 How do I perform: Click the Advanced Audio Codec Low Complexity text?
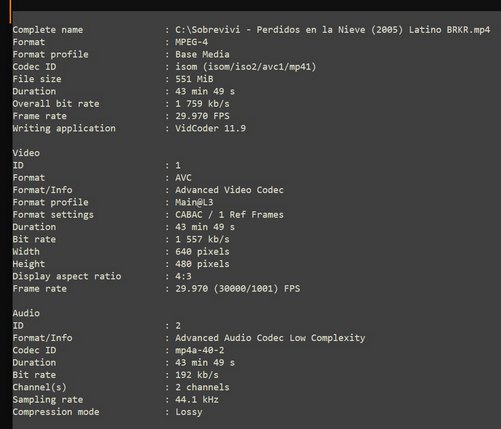[270, 338]
